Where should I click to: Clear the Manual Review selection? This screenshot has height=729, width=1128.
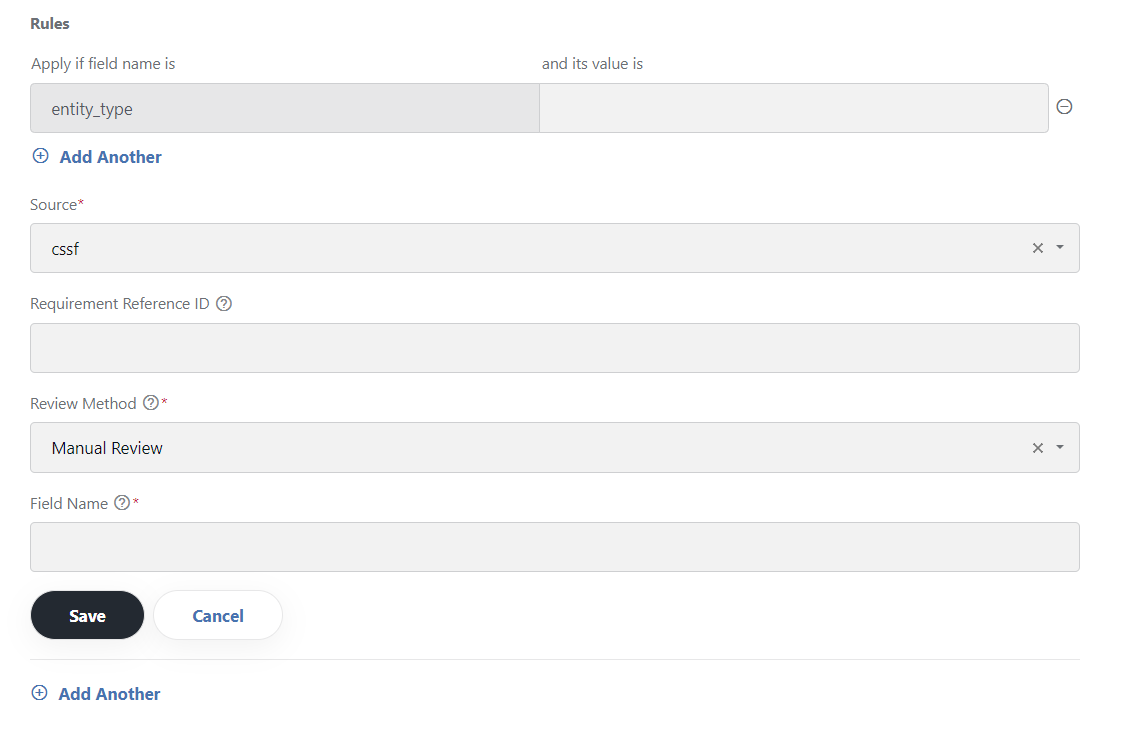click(x=1037, y=448)
